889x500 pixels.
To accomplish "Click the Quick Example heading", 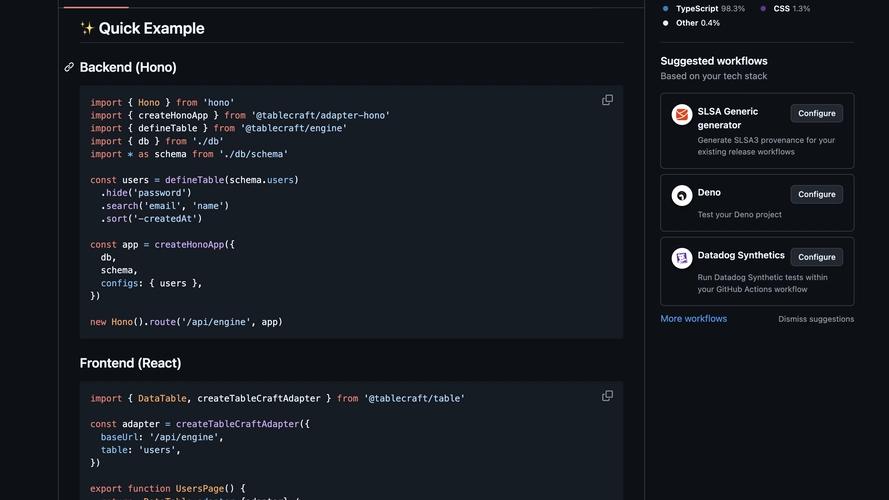I will click(x=142, y=28).
